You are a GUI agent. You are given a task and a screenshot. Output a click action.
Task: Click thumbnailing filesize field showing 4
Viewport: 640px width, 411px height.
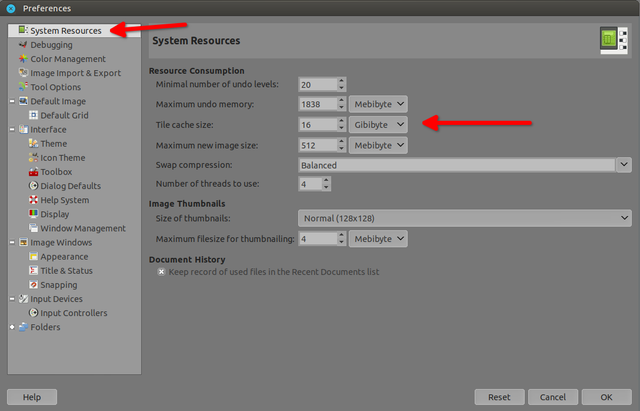click(318, 239)
